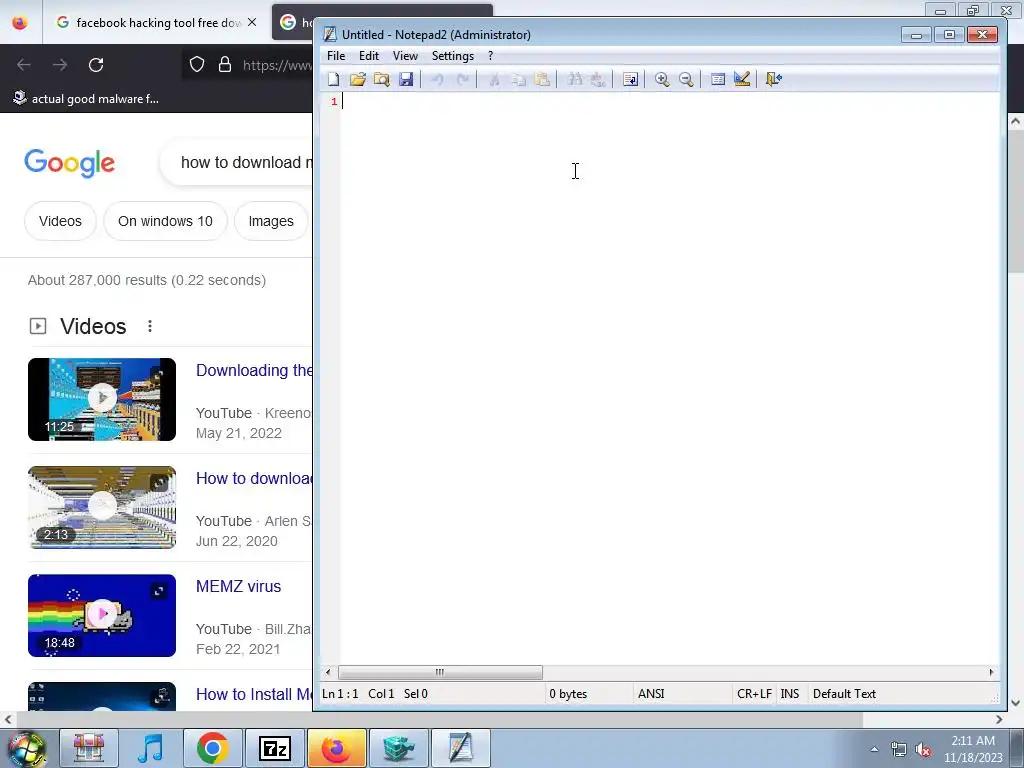The width and height of the screenshot is (1024, 768).
Task: Open the Windows Start button
Action: (x=26, y=748)
